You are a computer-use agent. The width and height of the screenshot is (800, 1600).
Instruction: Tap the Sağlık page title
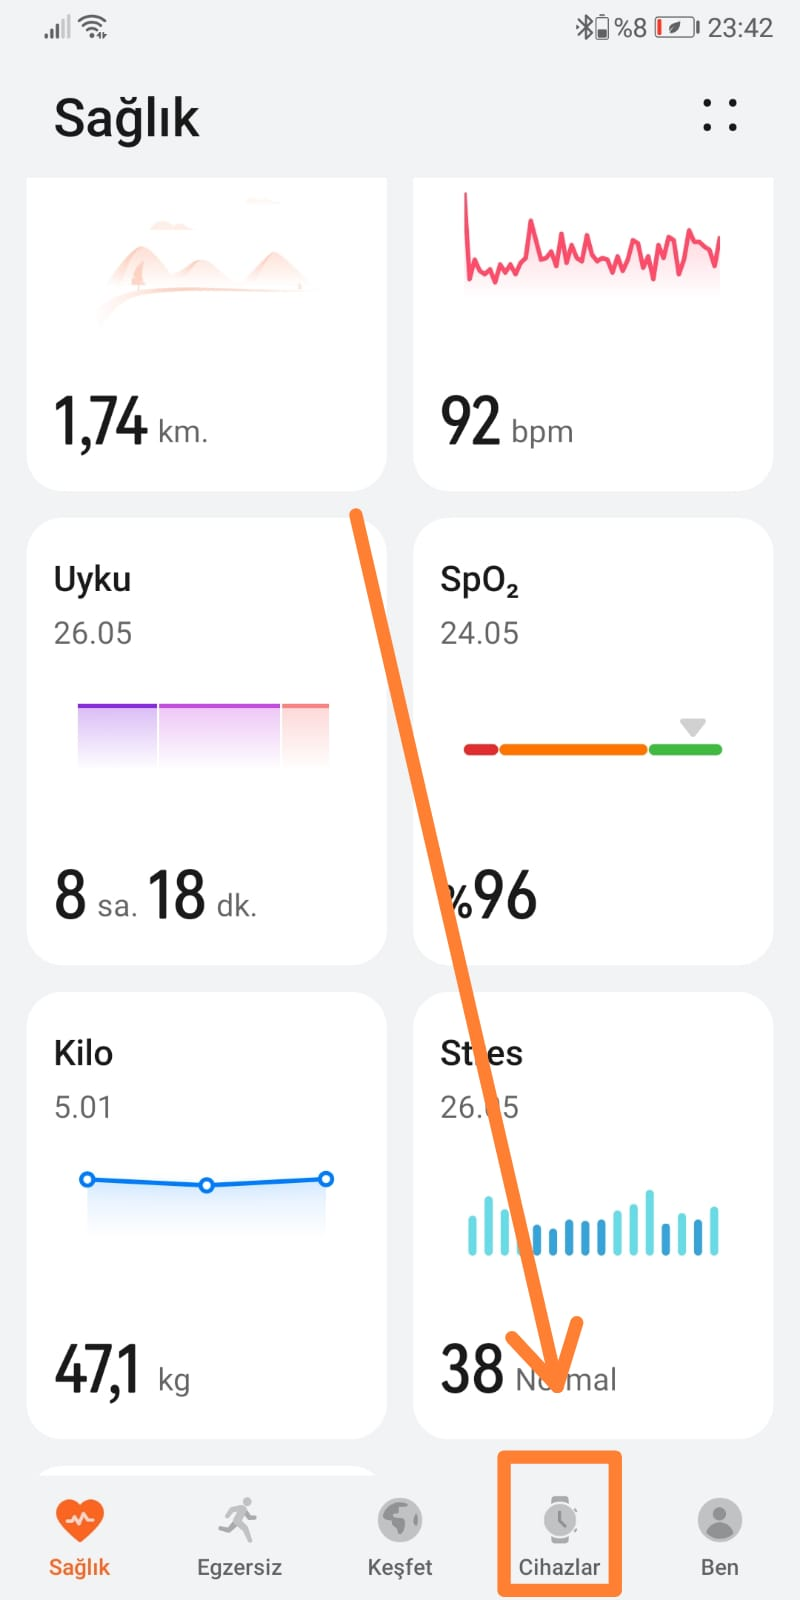pyautogui.click(x=126, y=118)
